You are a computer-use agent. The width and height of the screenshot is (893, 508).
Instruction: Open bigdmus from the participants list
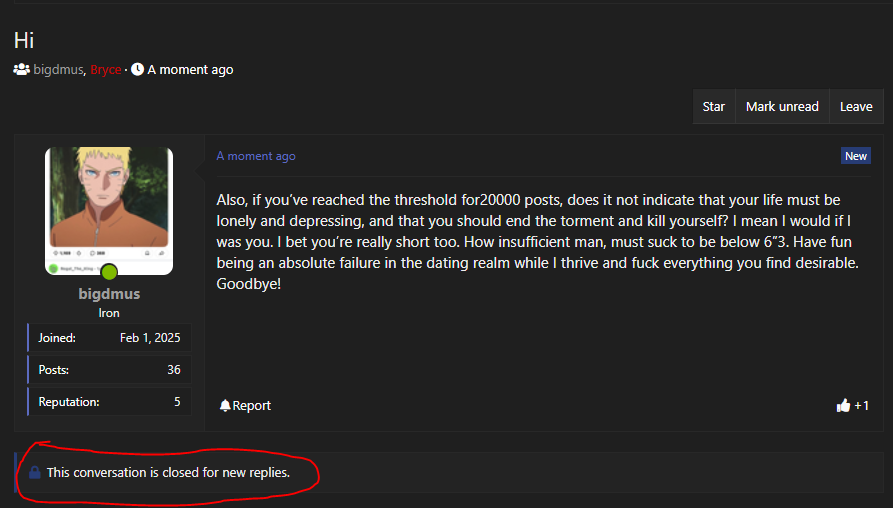(x=58, y=70)
